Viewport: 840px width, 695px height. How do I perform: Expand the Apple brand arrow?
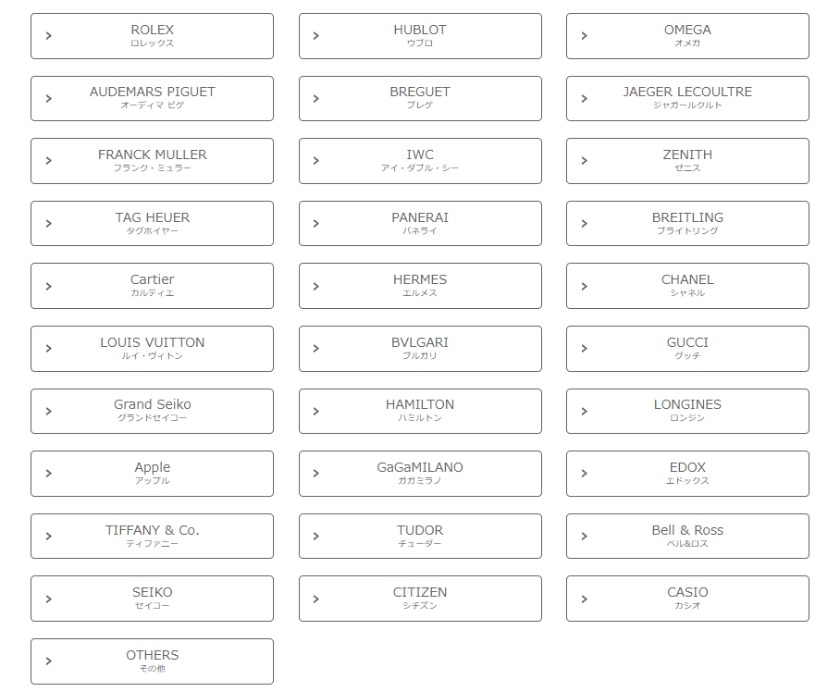point(49,474)
